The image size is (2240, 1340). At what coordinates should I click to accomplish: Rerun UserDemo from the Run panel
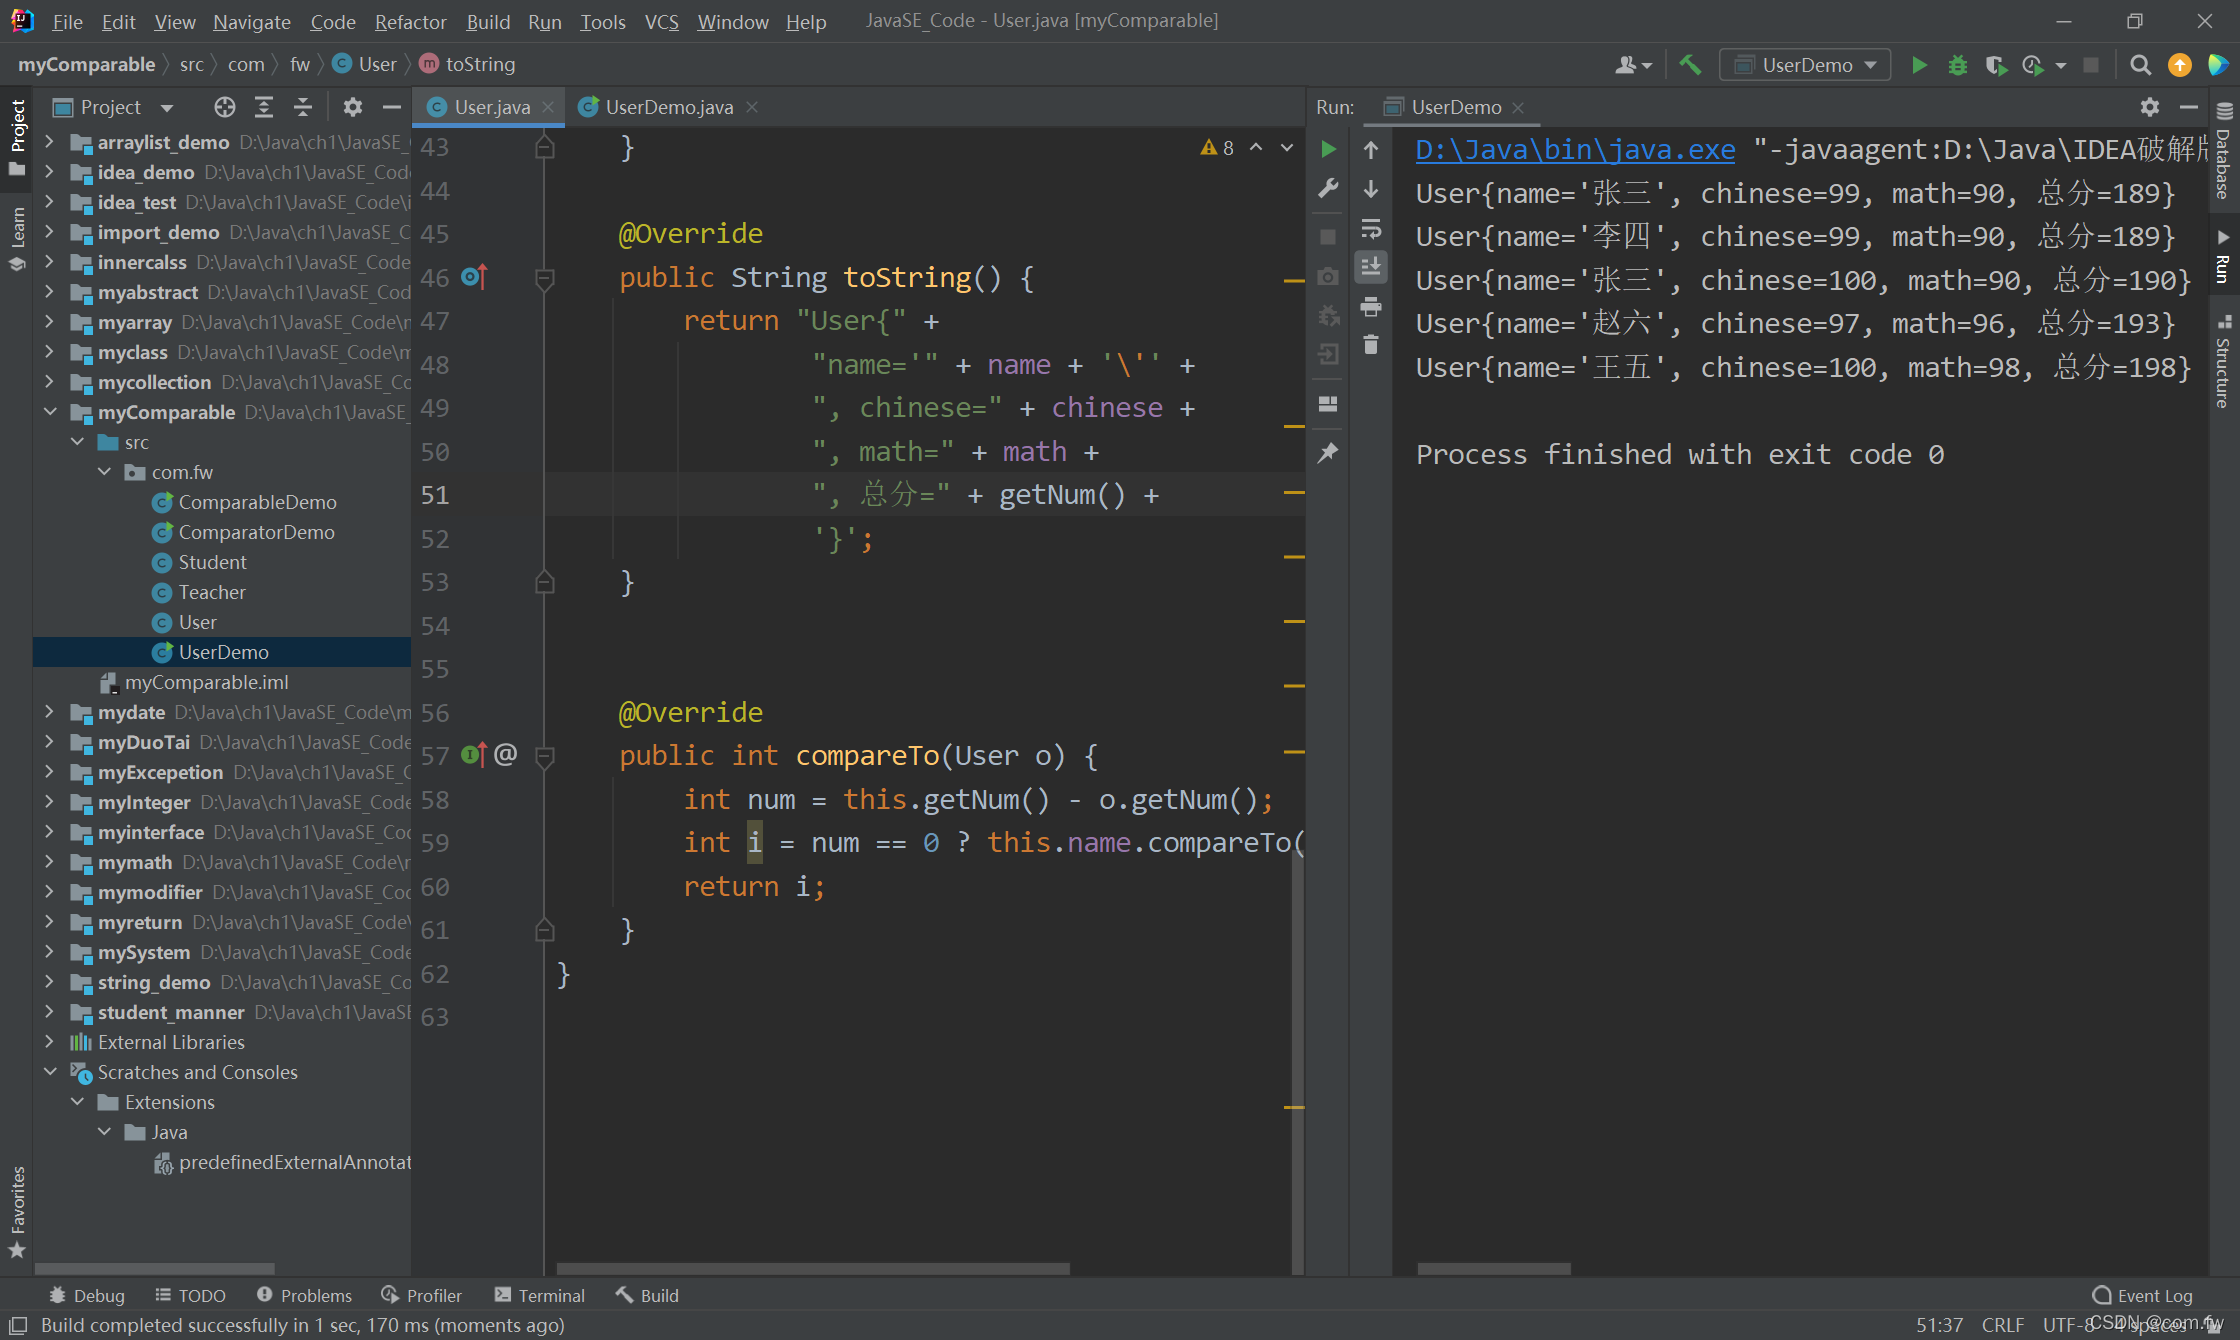tap(1328, 150)
